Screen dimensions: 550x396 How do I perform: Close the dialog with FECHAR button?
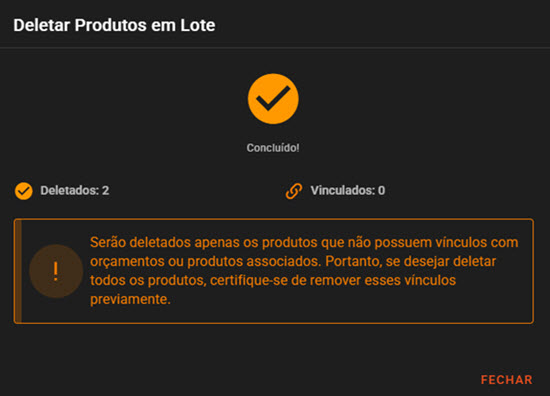(507, 380)
